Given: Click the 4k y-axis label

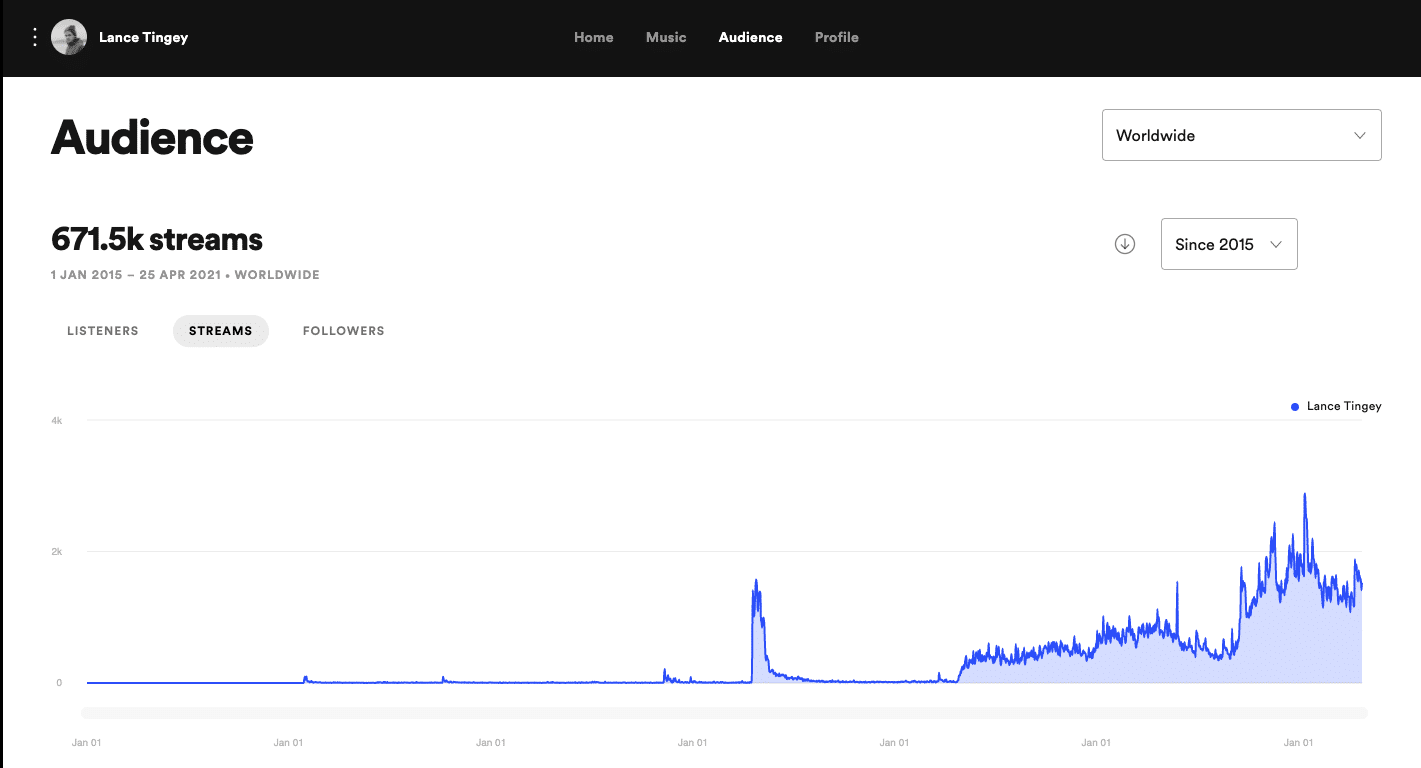Looking at the screenshot, I should [x=57, y=421].
